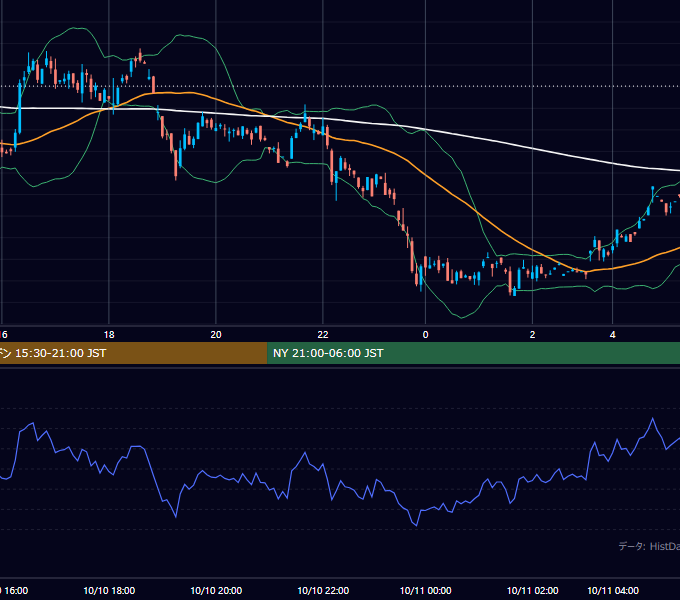Click the "10/10 20:00" date label

pyautogui.click(x=216, y=590)
